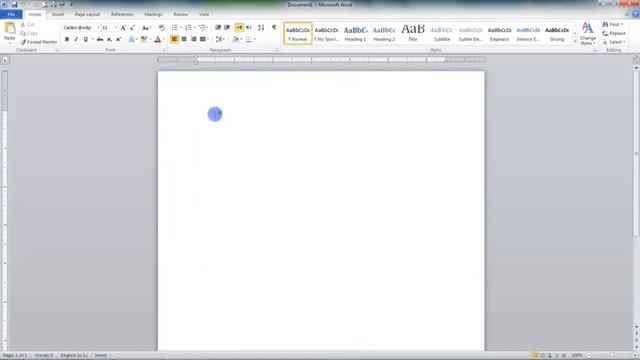Open the Select dropdown in Editing

point(614,42)
